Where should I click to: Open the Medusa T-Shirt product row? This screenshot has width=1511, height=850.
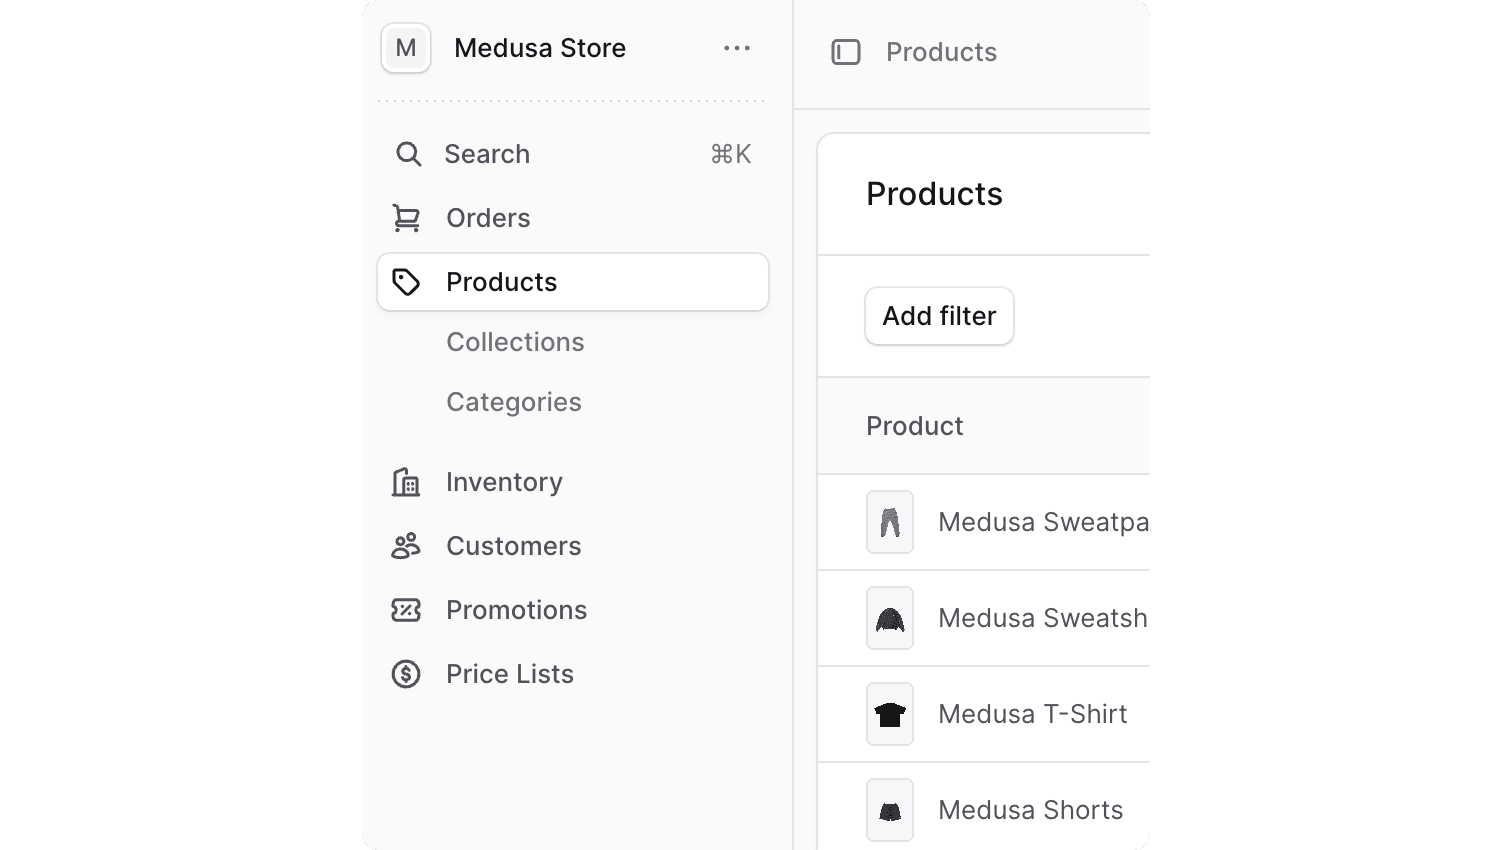click(1032, 713)
